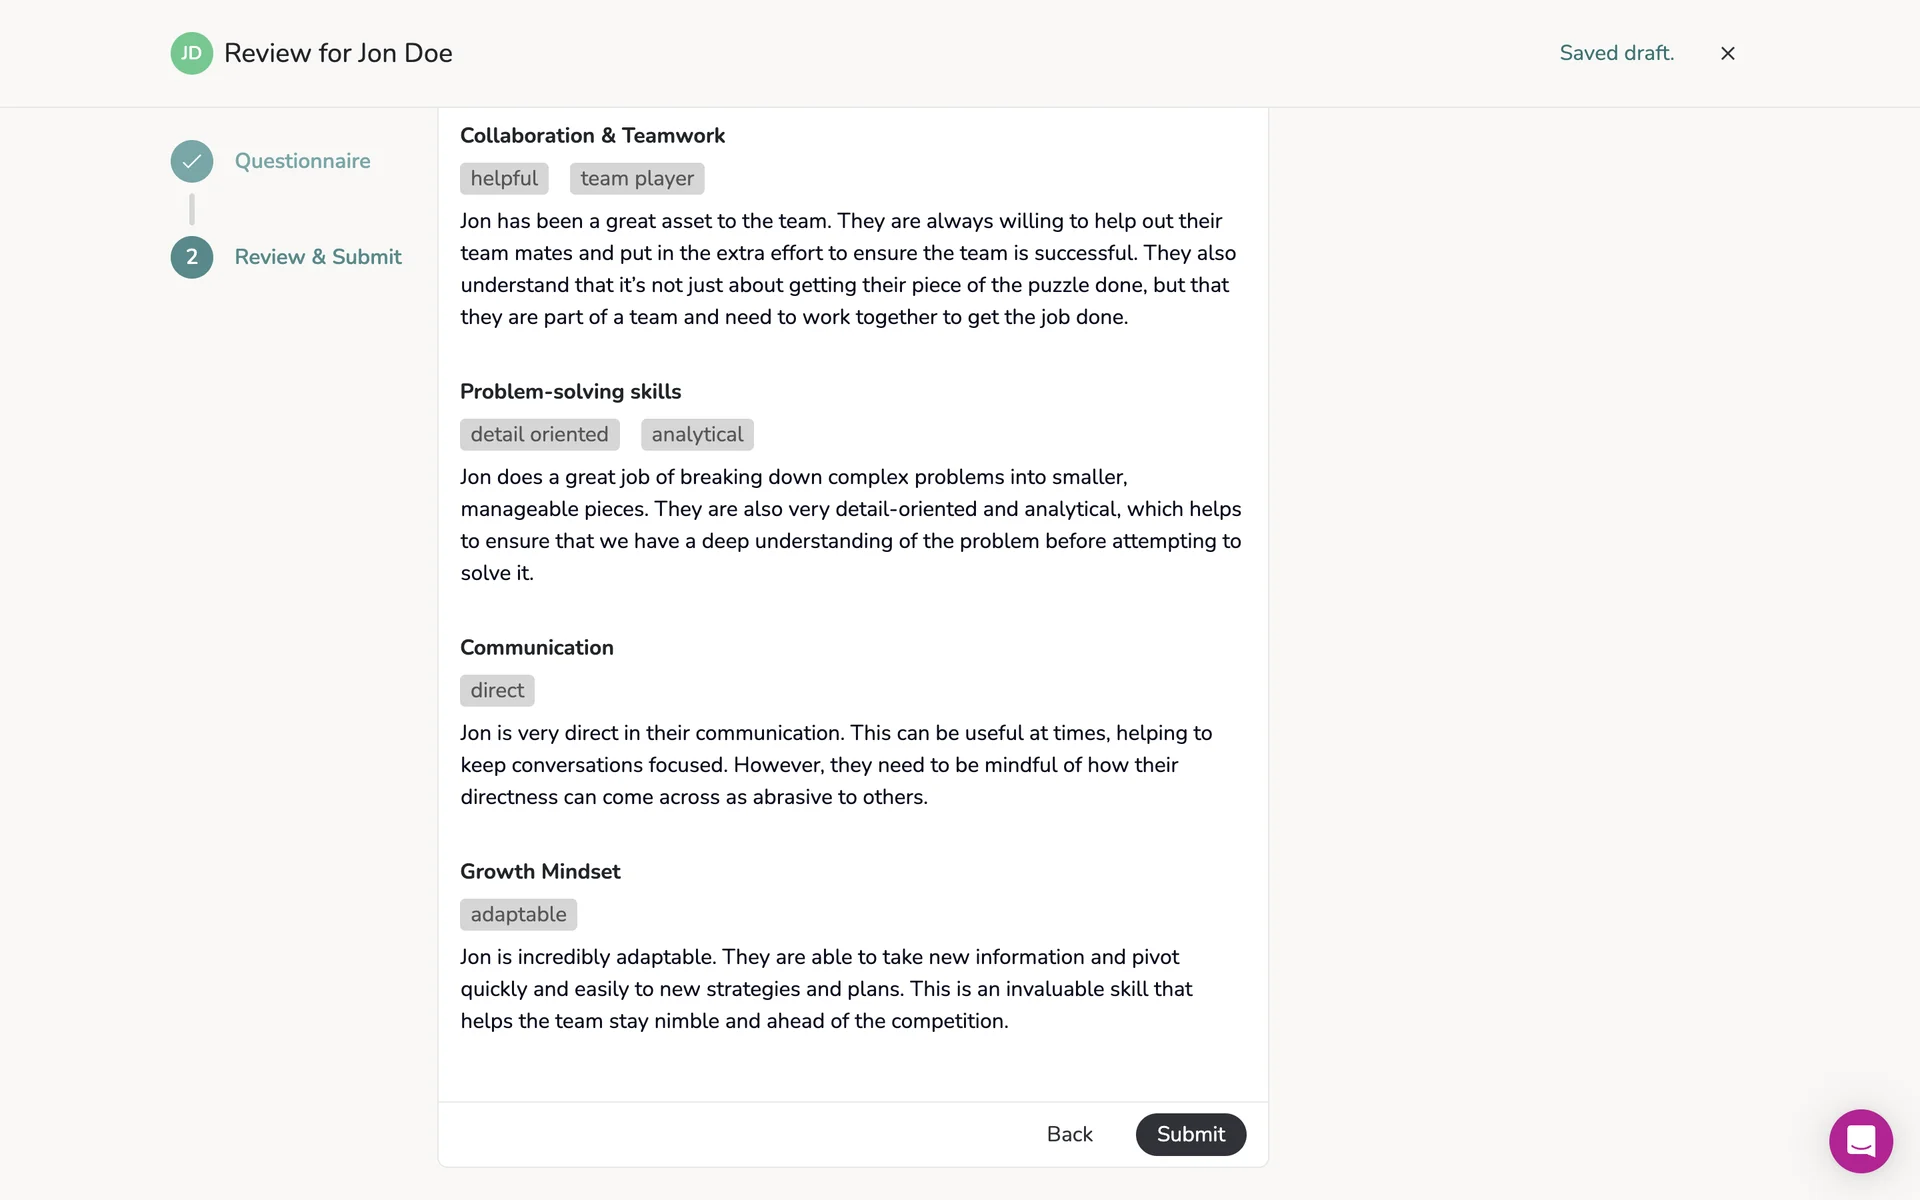Click the step 2 circle icon
Viewport: 1920px width, 1200px height.
click(x=191, y=257)
